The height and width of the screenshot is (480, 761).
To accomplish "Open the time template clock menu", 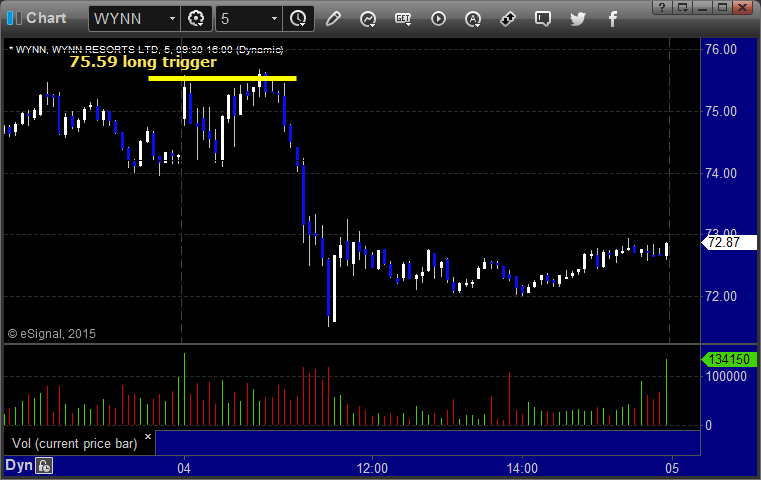I will 298,19.
